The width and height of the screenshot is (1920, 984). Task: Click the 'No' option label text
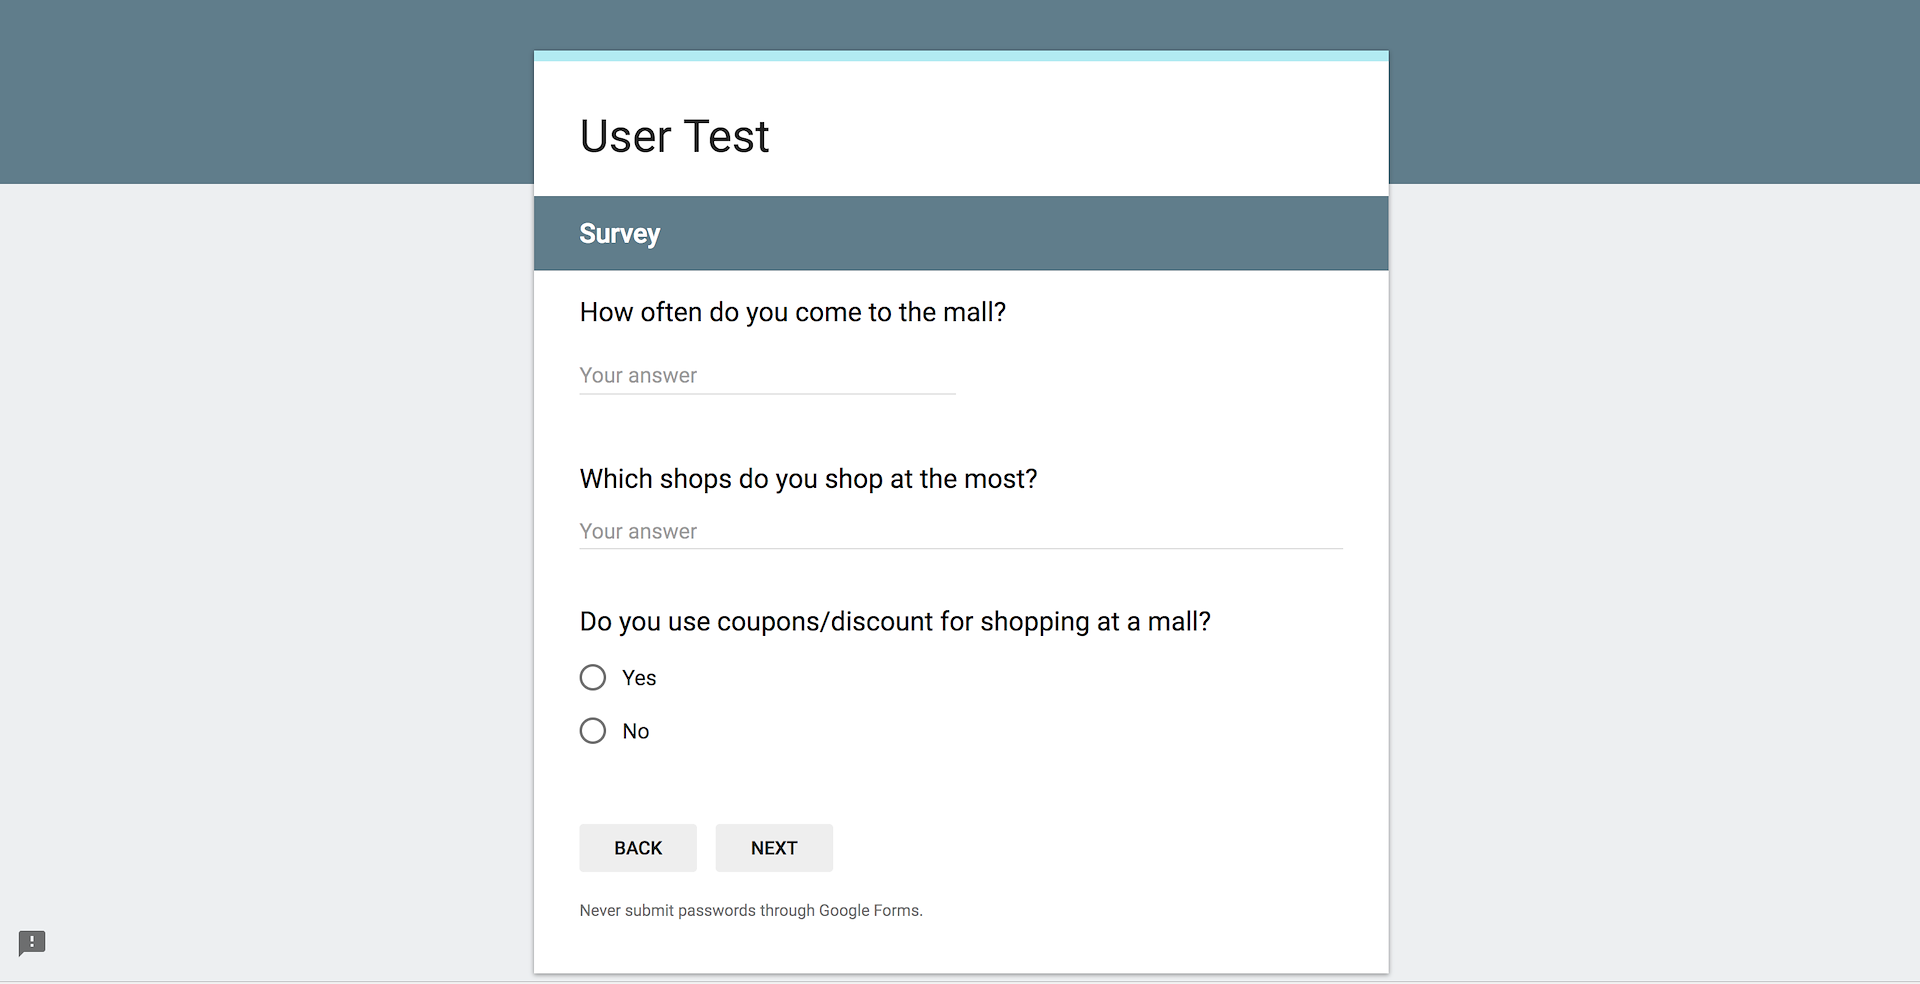(636, 731)
